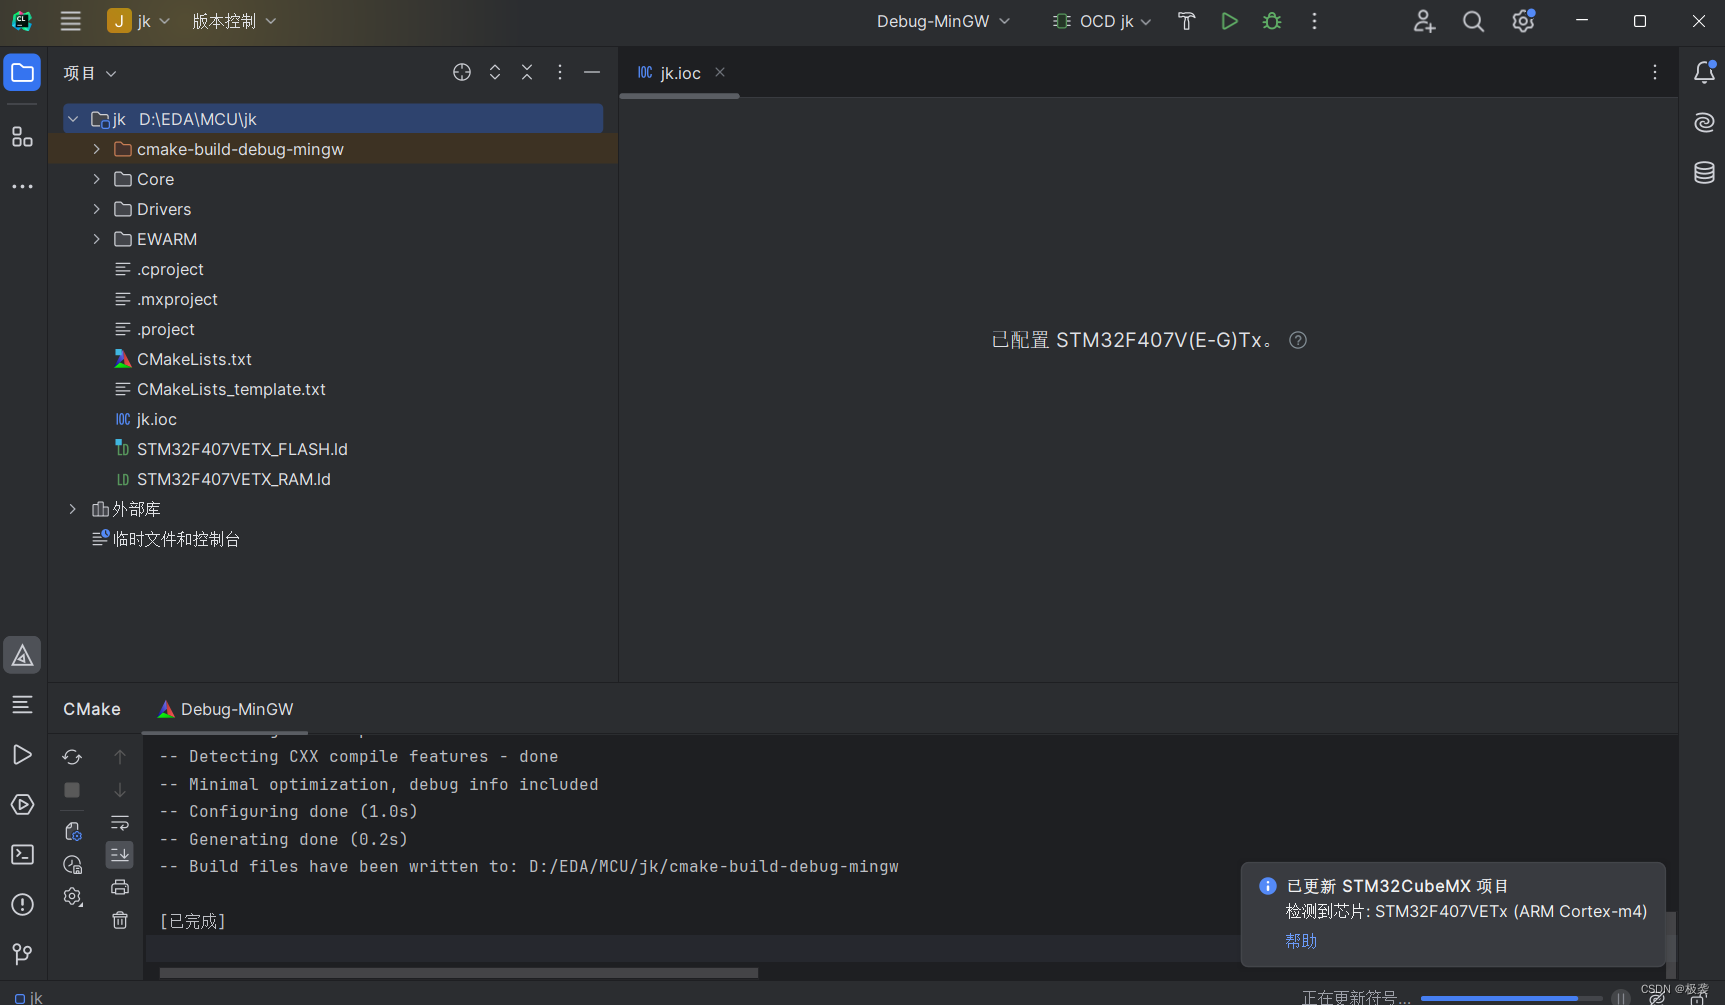Open the Run tool window icon

point(22,755)
